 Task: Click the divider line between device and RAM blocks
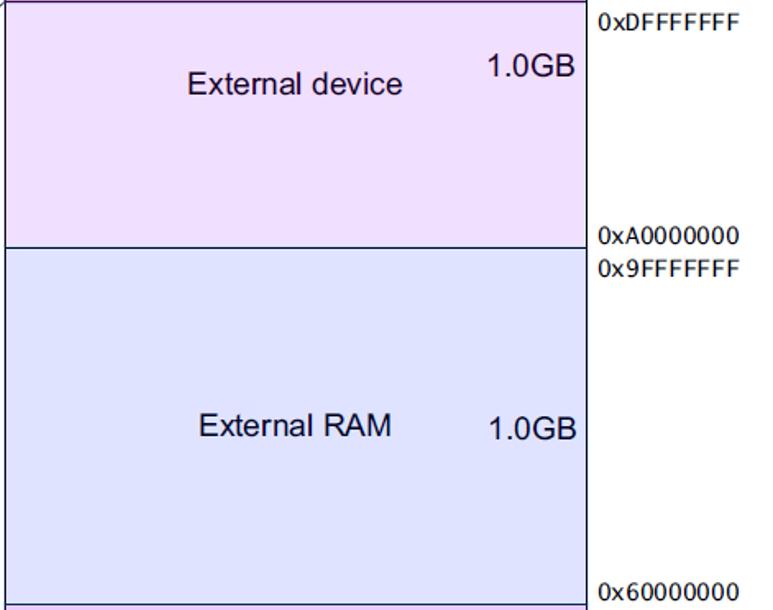pyautogui.click(x=295, y=248)
